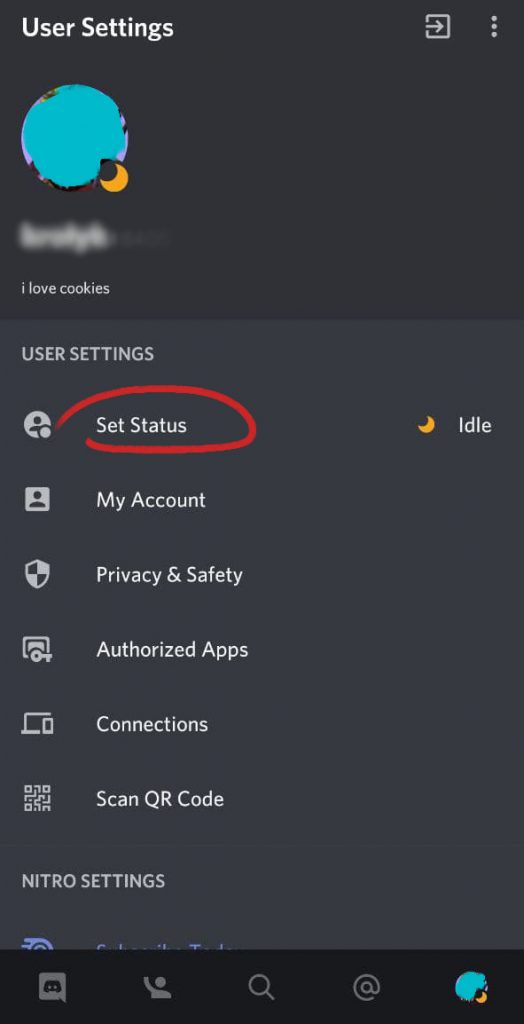Tap the log out icon in header
Image resolution: width=524 pixels, height=1024 pixels.
[x=437, y=27]
